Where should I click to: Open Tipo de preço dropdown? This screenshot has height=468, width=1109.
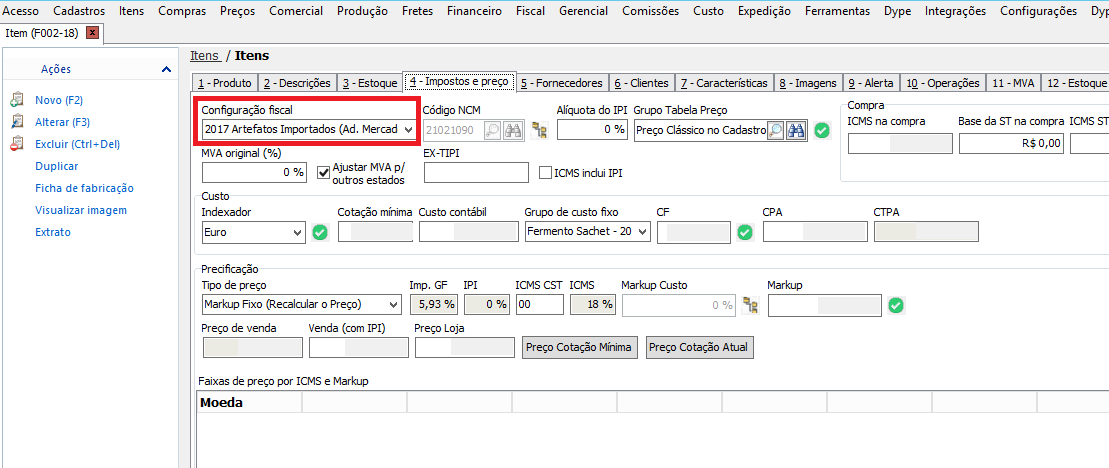point(393,305)
